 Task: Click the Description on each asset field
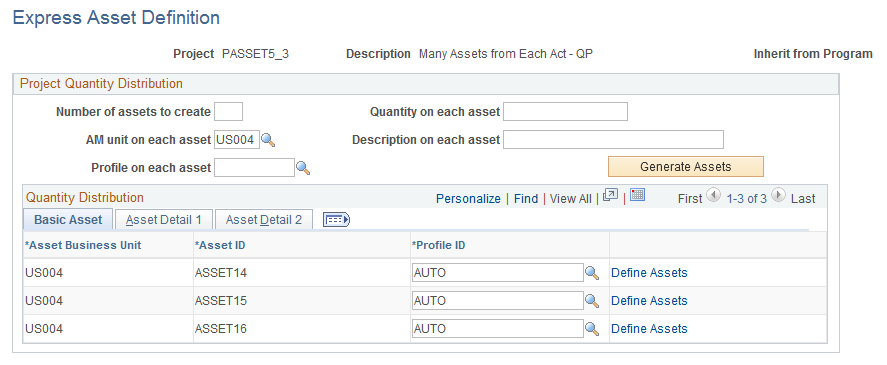coord(613,140)
